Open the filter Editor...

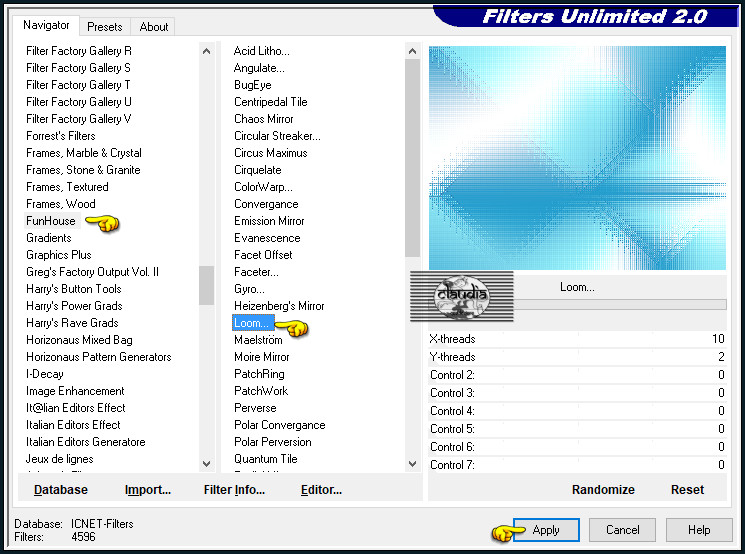point(321,490)
